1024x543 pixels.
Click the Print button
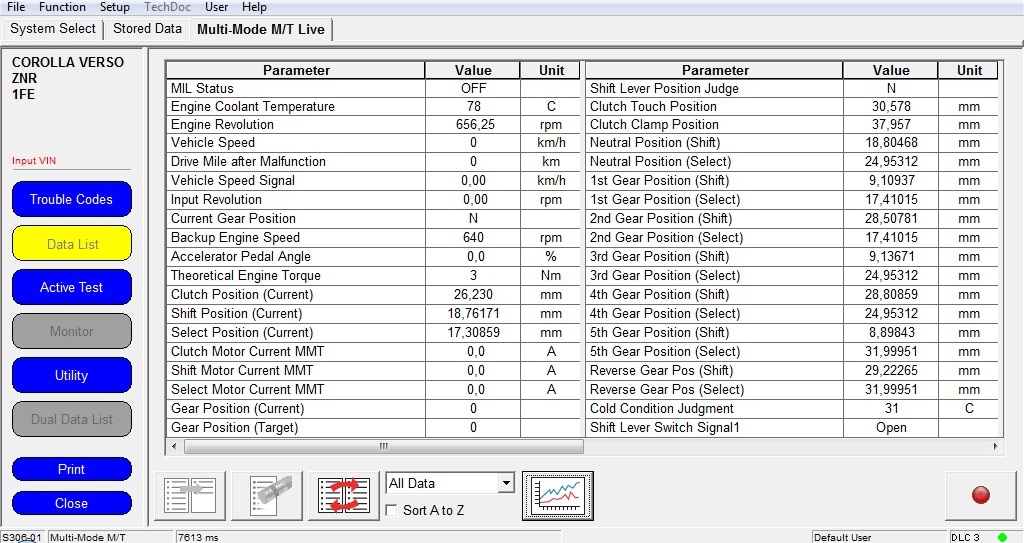click(71, 469)
